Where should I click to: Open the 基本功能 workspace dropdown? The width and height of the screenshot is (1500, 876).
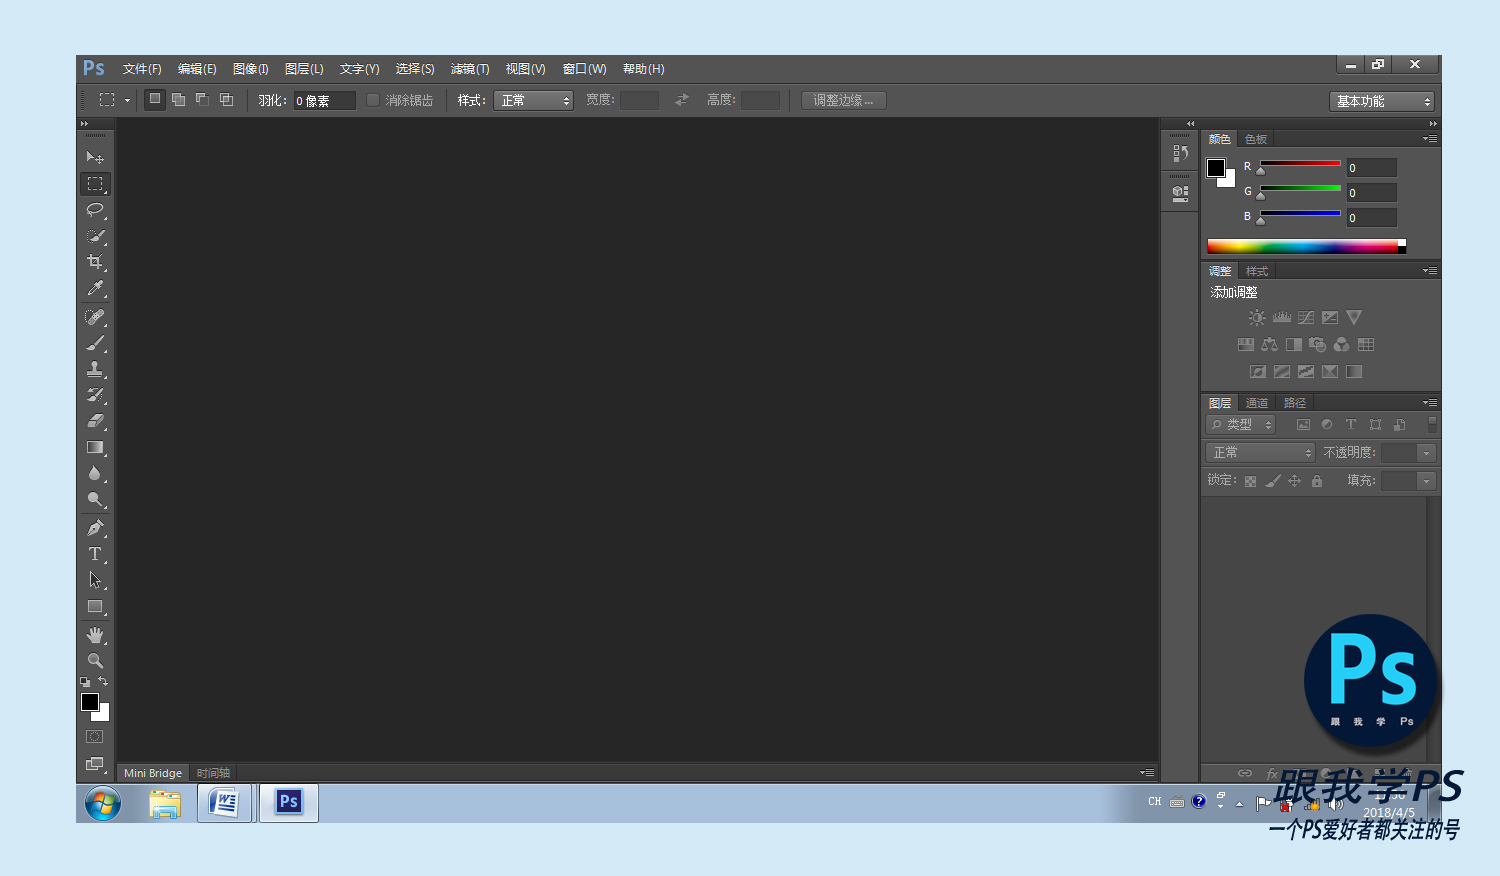tap(1382, 101)
